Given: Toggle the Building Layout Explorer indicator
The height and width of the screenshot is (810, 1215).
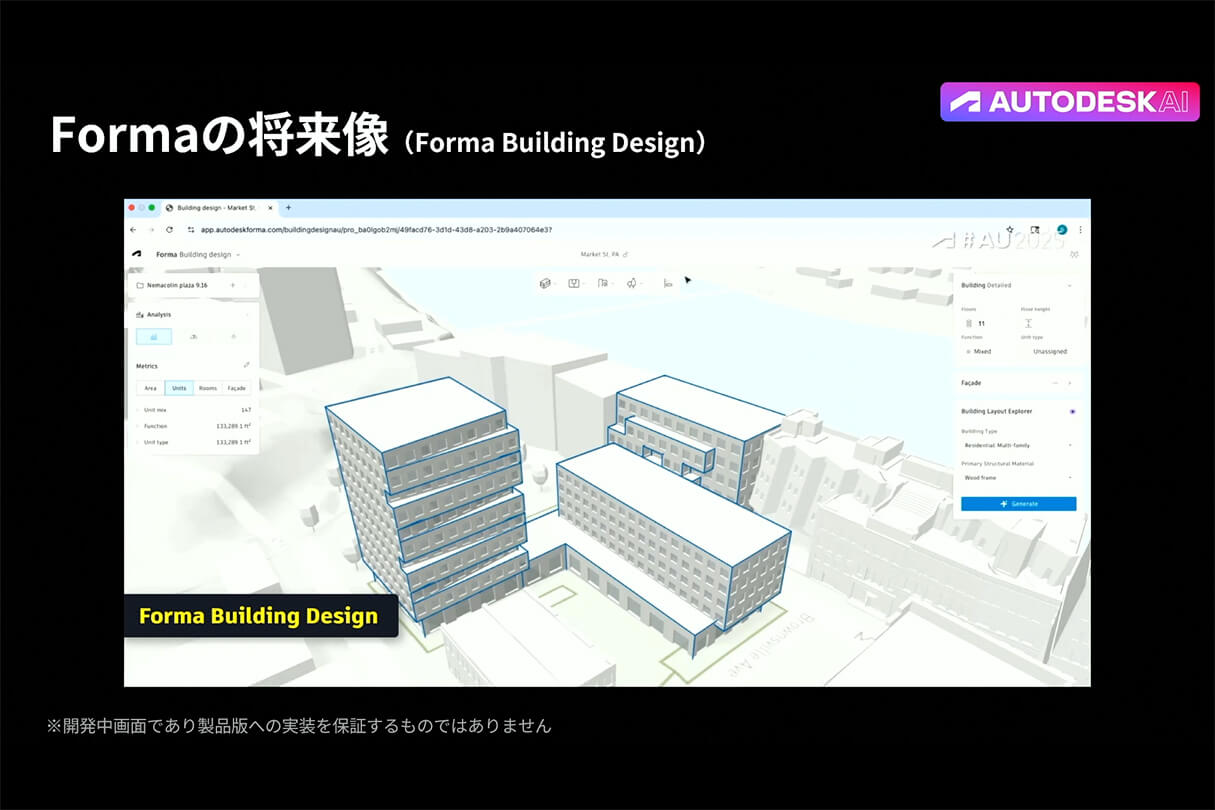Looking at the screenshot, I should [1072, 411].
